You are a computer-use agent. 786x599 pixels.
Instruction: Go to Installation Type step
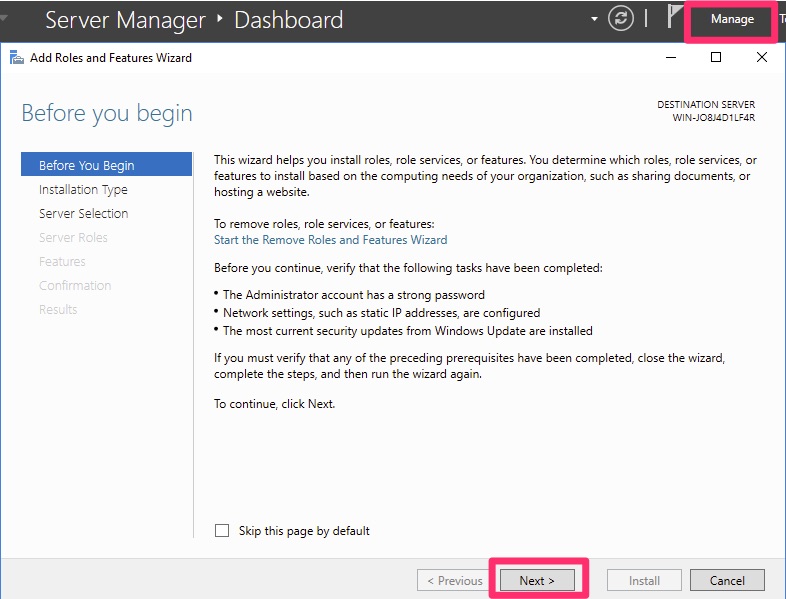83,189
